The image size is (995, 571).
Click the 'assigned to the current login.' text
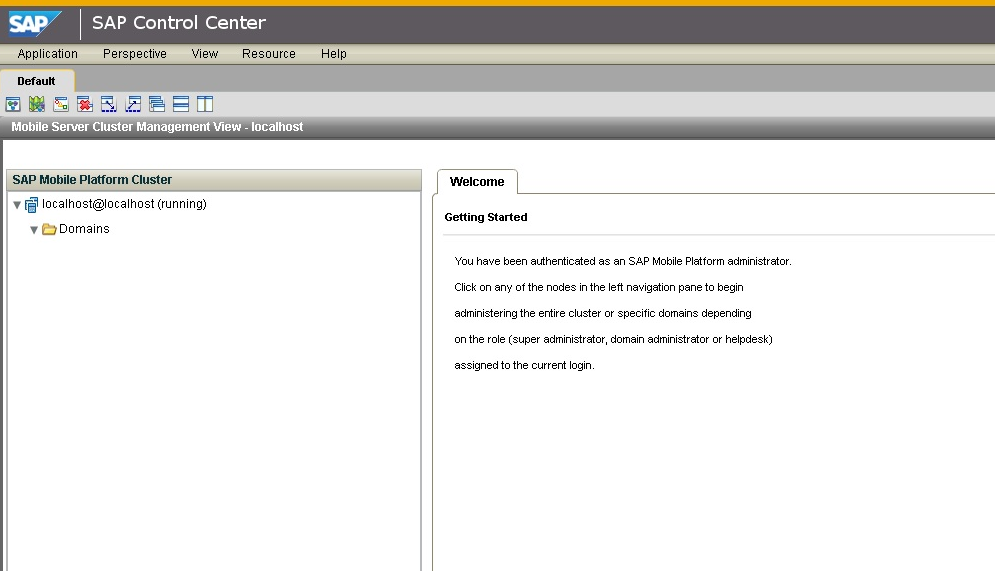(524, 365)
